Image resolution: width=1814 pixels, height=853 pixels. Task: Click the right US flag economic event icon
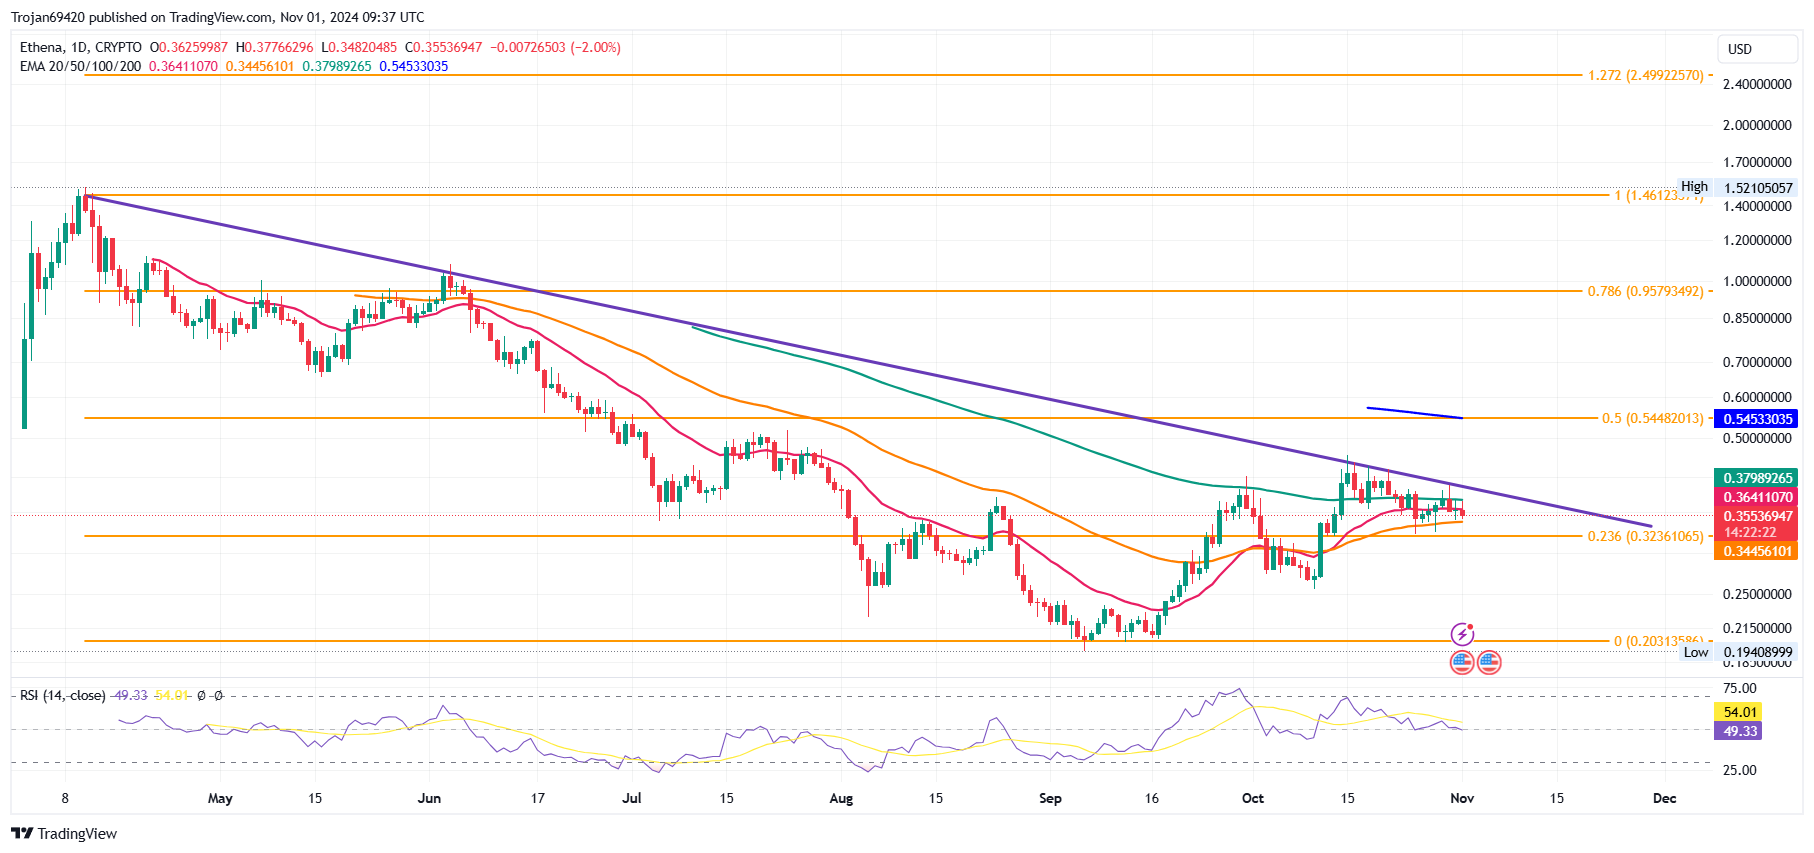pyautogui.click(x=1489, y=662)
